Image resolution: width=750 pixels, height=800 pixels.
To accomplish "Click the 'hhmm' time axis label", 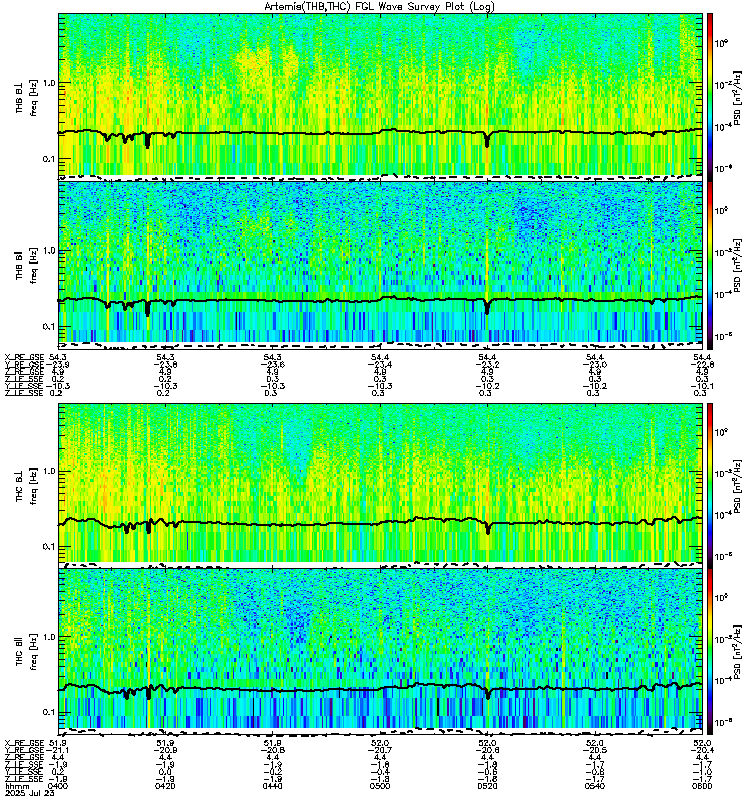I will tap(16, 786).
